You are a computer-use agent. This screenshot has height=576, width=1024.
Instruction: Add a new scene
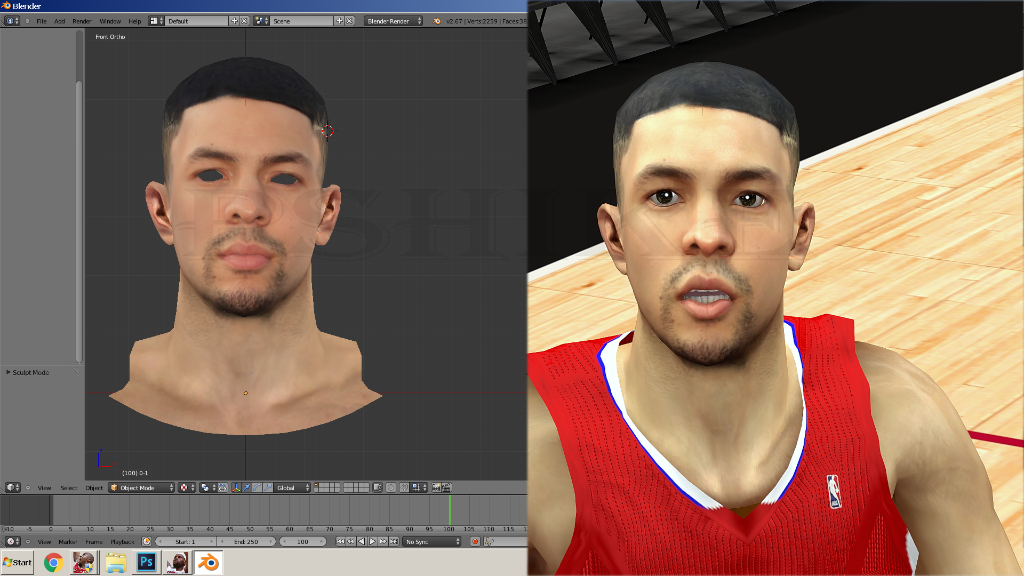[x=339, y=21]
